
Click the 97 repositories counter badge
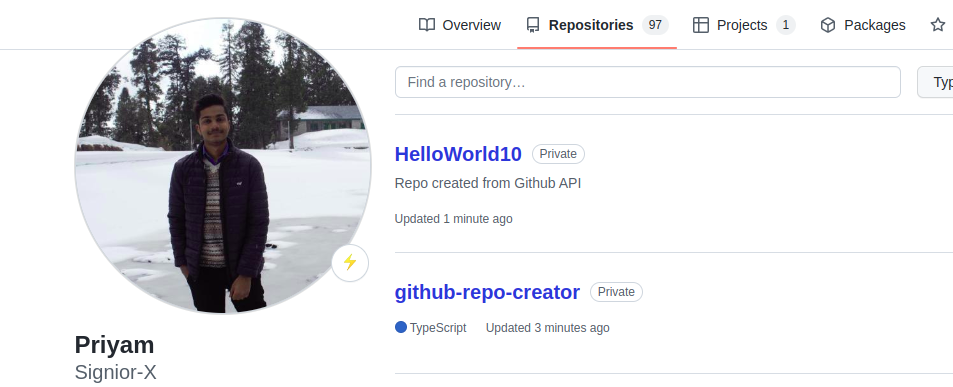pyautogui.click(x=655, y=25)
